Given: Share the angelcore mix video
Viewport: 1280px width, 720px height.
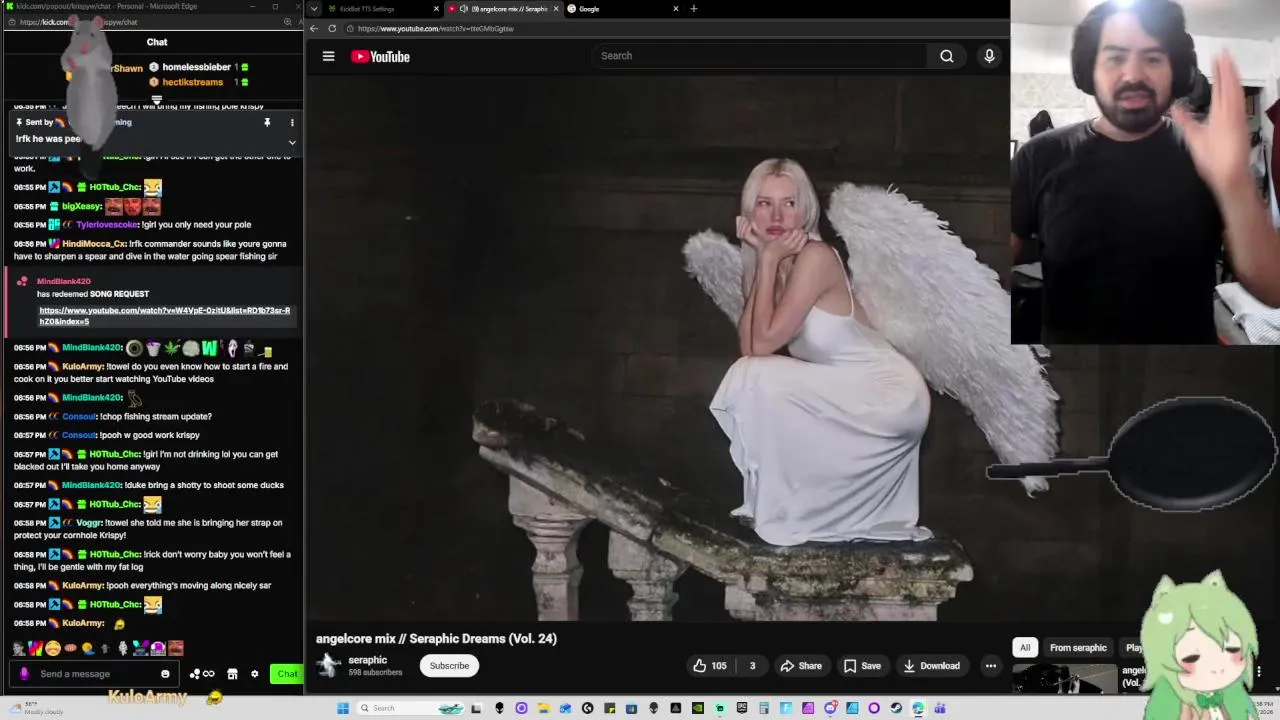Looking at the screenshot, I should pyautogui.click(x=801, y=666).
